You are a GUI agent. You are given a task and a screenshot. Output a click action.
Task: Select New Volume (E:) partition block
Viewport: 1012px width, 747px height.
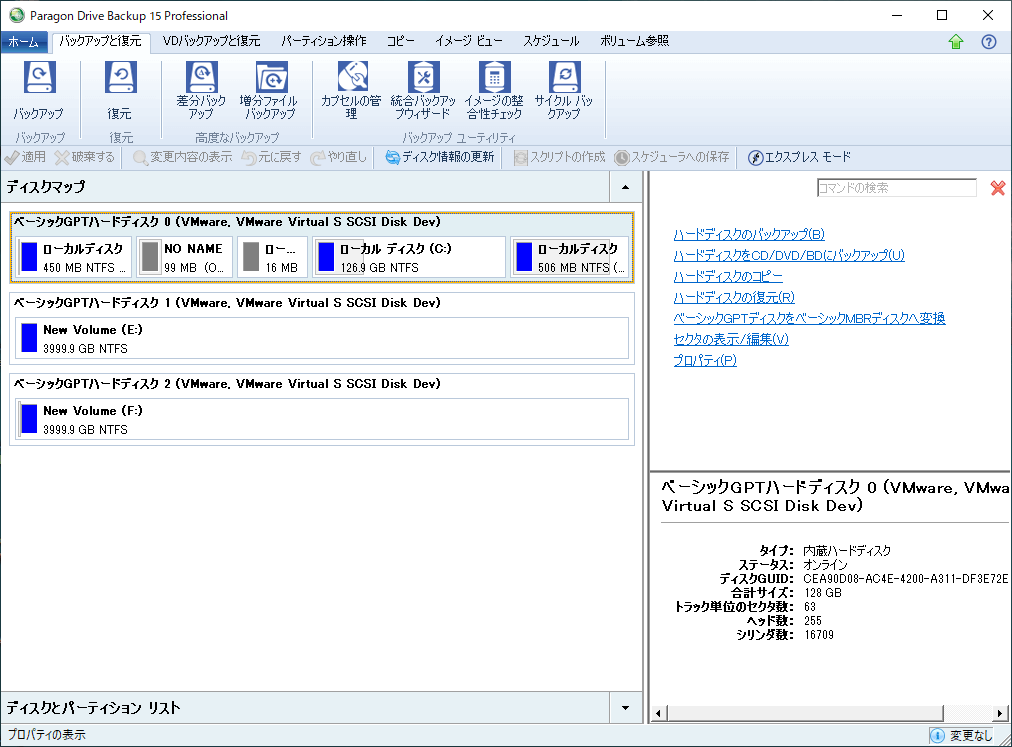tap(322, 338)
